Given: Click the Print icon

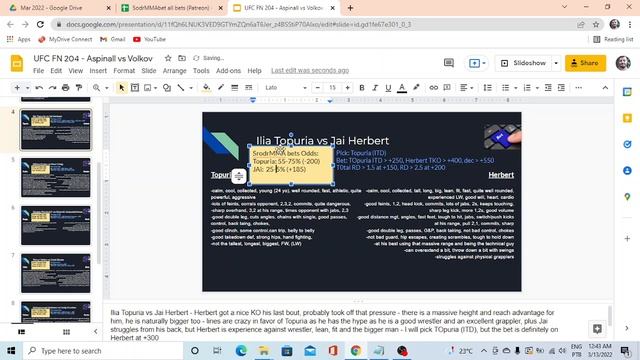Looking at the screenshot, I should [65, 88].
